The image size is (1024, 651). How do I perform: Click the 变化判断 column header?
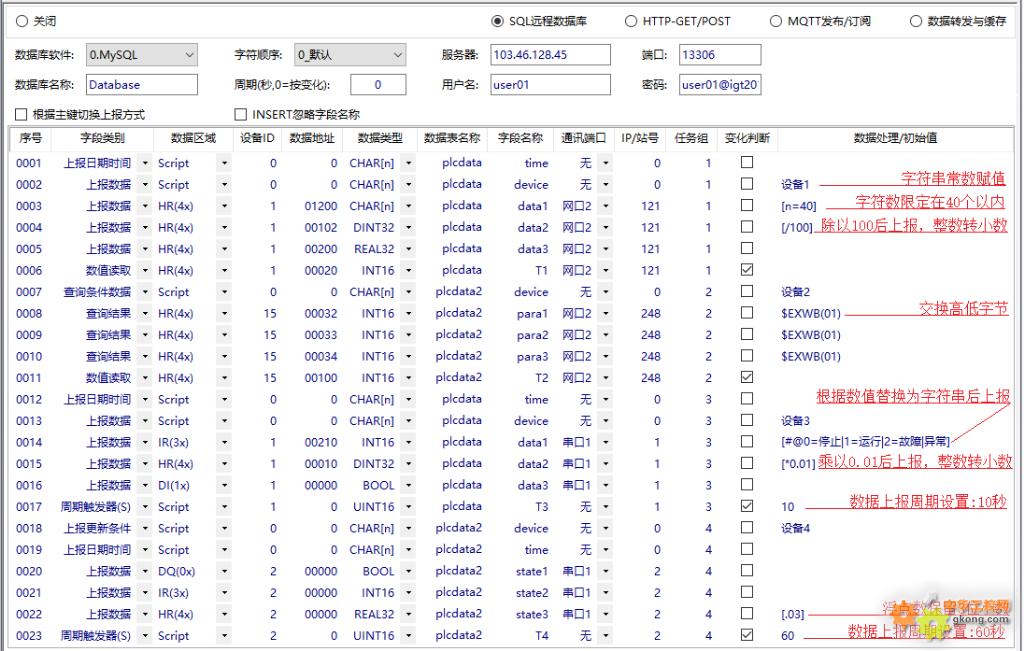pyautogui.click(x=747, y=138)
